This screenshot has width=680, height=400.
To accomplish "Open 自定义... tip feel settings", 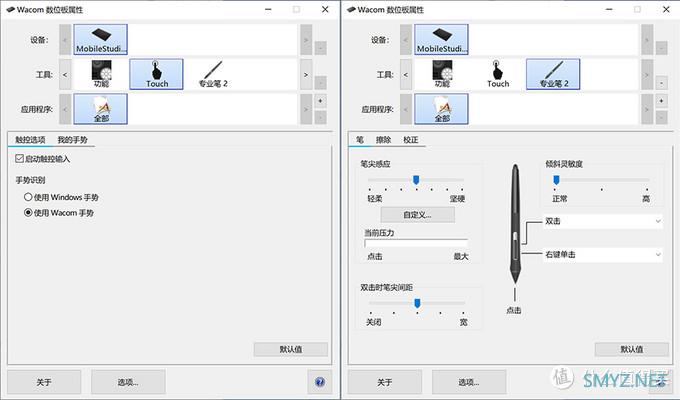I will click(418, 215).
